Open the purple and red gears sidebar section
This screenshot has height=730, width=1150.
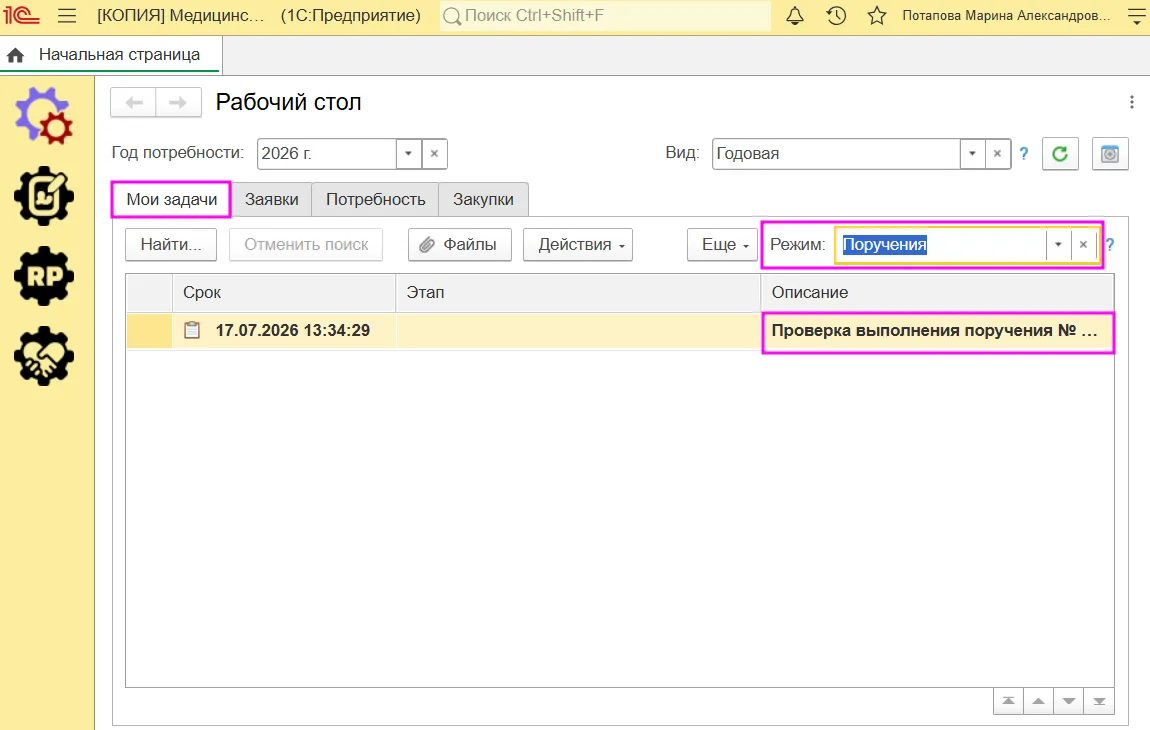pos(44,115)
